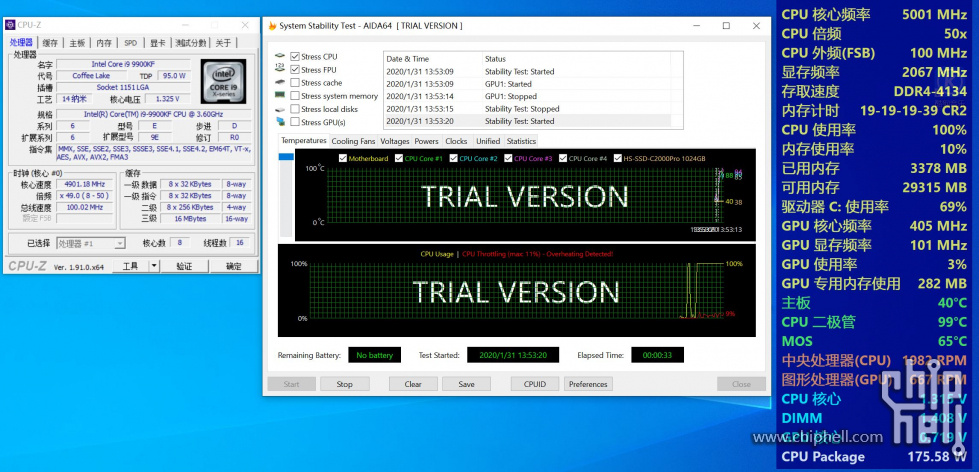Toggle the CPU Core #4 graph checkbox

click(563, 159)
